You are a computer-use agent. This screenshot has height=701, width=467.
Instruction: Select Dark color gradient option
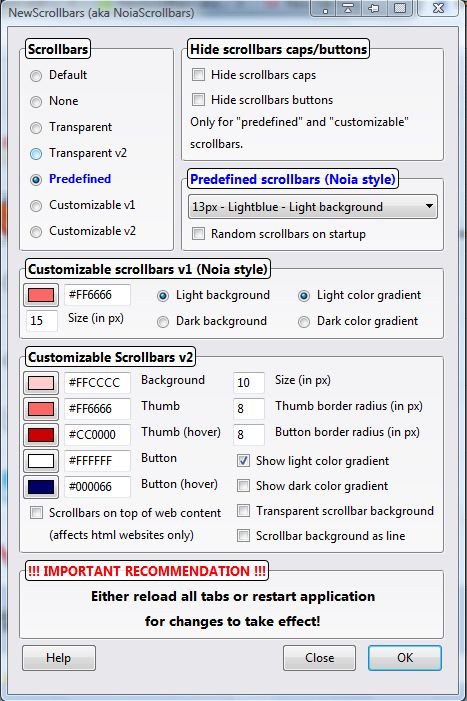coord(304,321)
